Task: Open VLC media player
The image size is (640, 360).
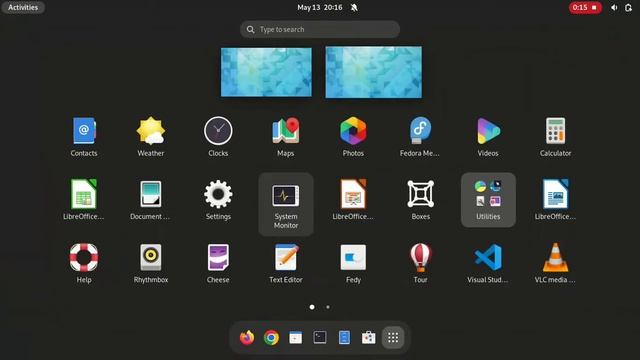Action: pyautogui.click(x=555, y=263)
